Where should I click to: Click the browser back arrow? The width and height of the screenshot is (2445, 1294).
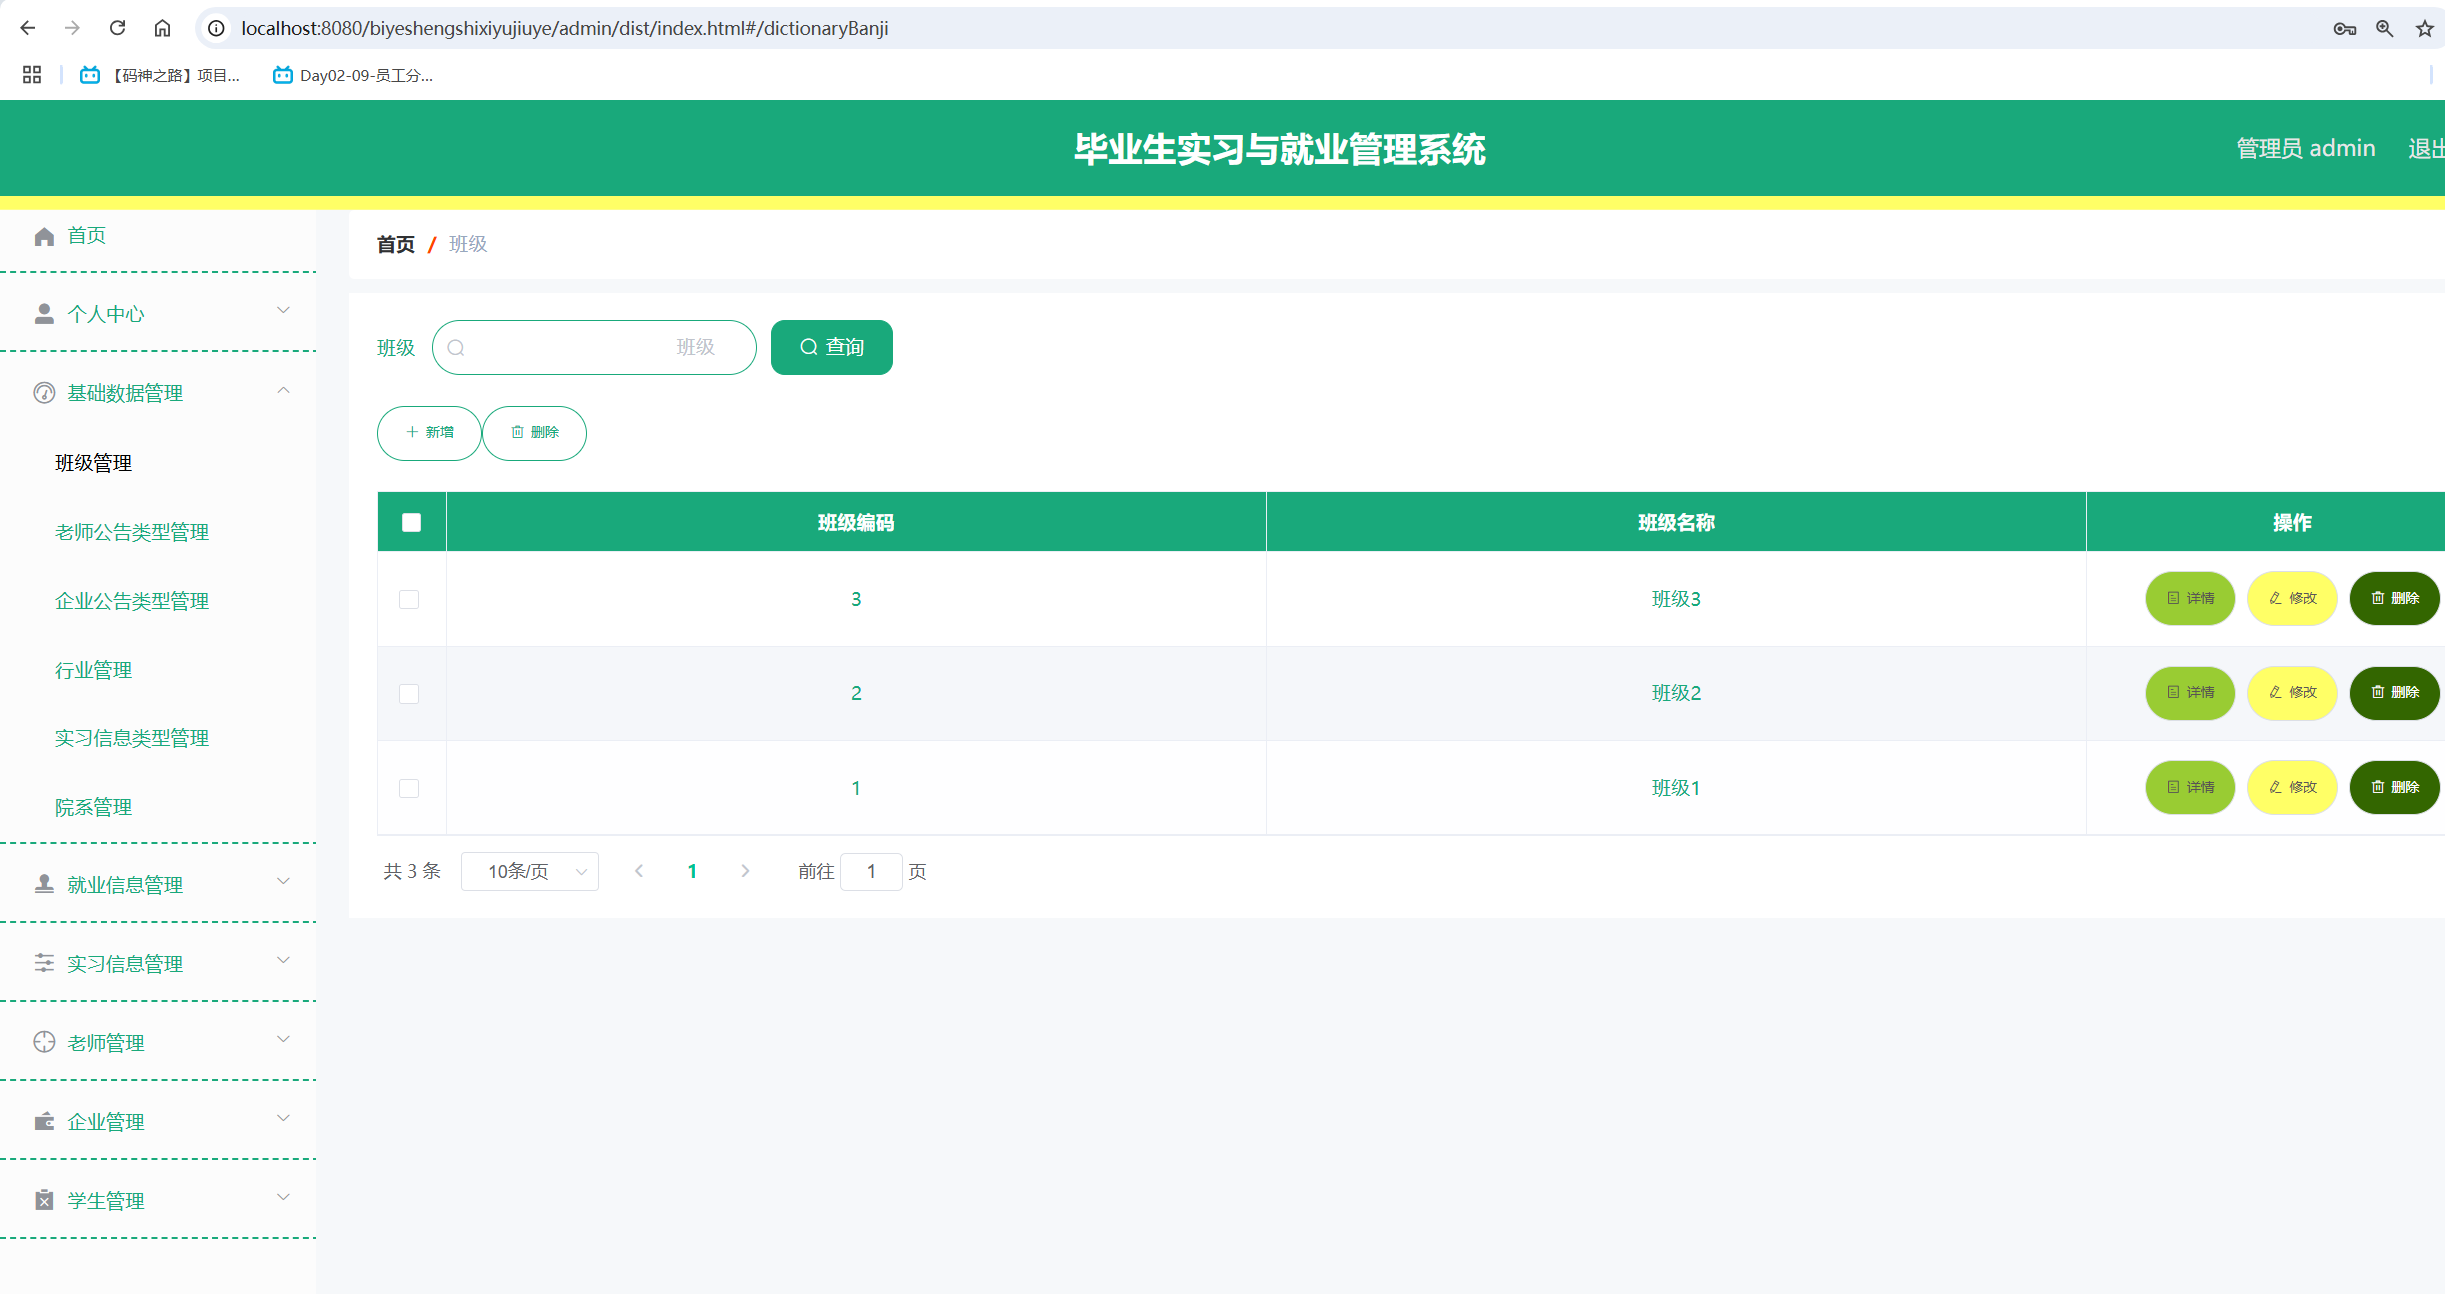pyautogui.click(x=28, y=28)
